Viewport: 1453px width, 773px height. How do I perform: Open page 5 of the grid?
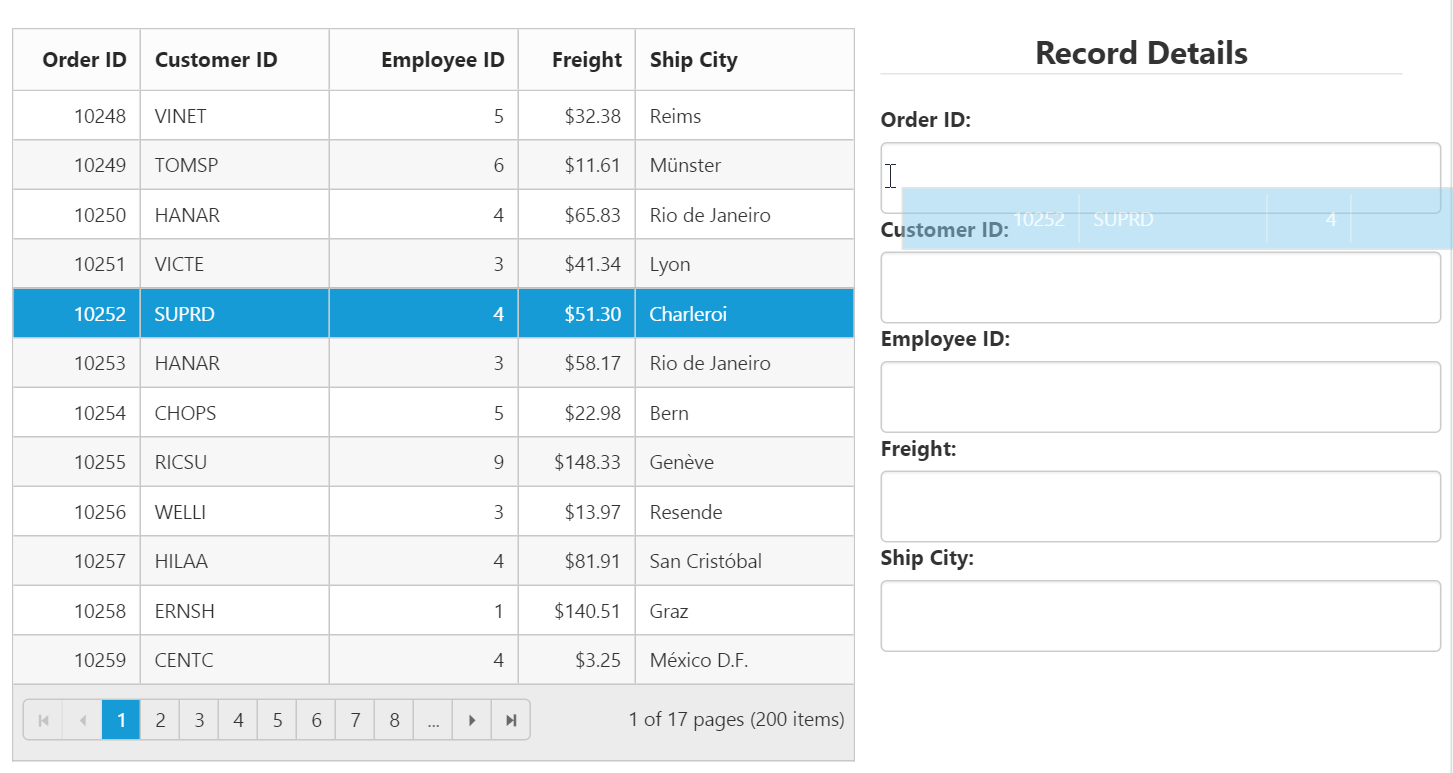click(277, 720)
